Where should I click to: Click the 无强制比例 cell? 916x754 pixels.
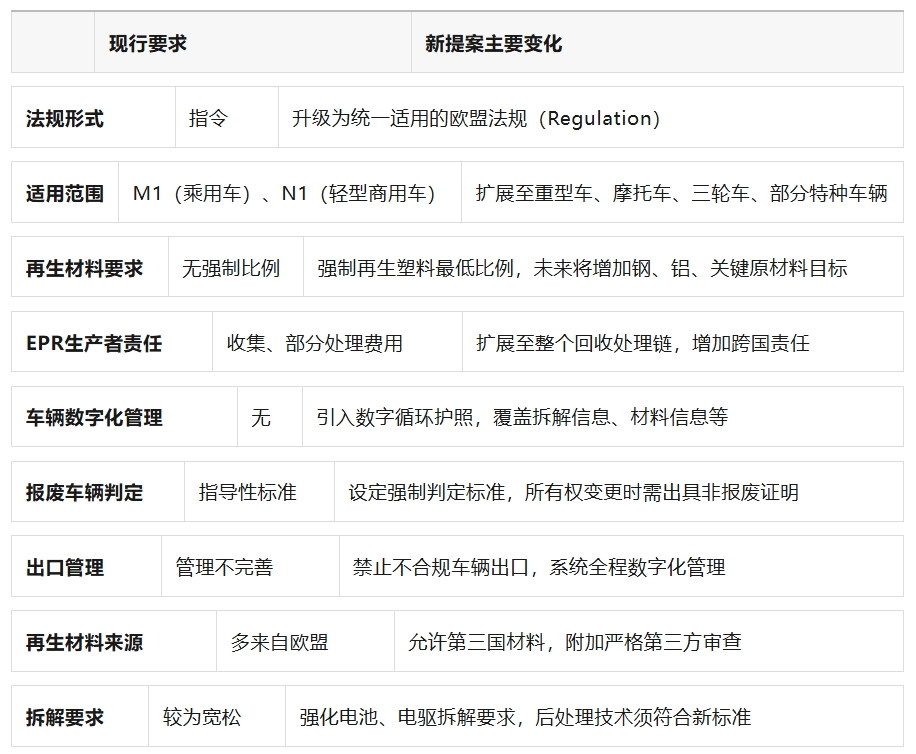coord(231,269)
